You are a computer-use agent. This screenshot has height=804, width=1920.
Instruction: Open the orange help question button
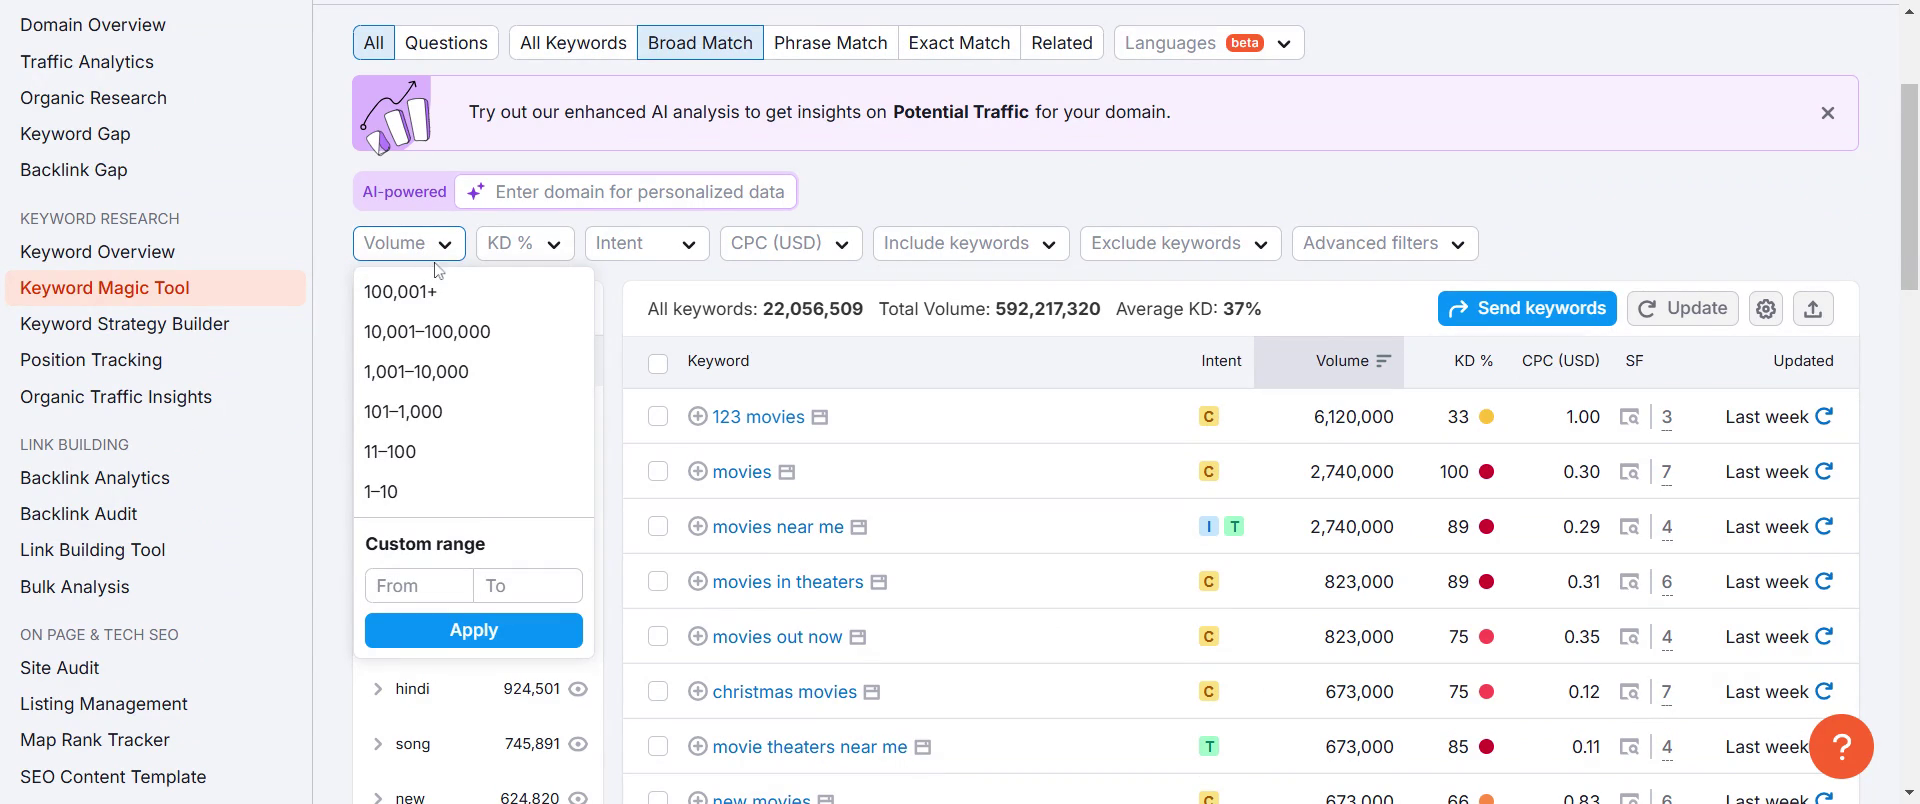[1842, 746]
